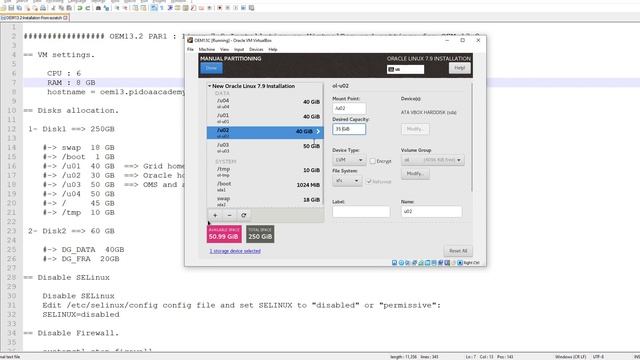Toggle the Reformat checkbox
Image resolution: width=640 pixels, height=360 pixels.
click(x=369, y=181)
